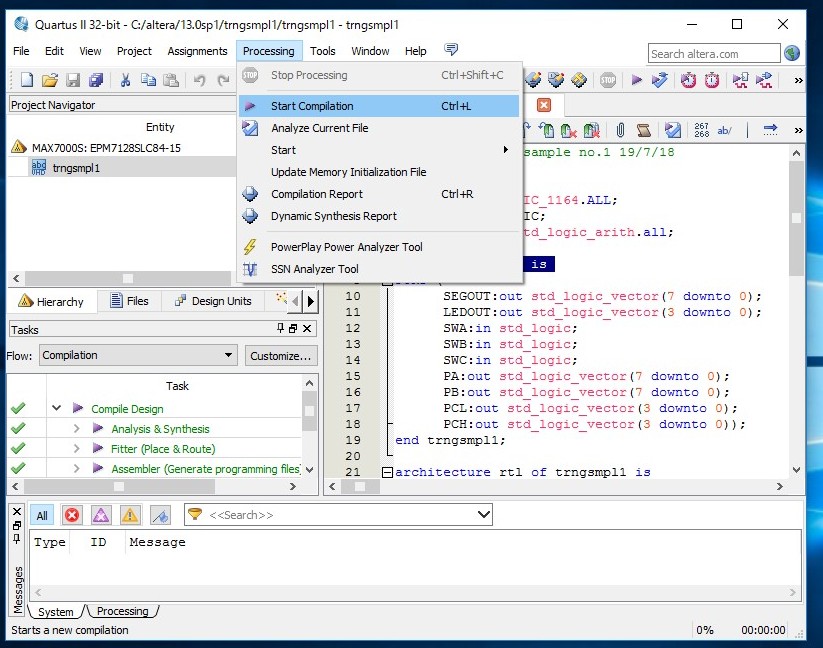This screenshot has height=648, width=823.
Task: Select the SSN Analyzer Tool entry
Action: click(x=378, y=269)
